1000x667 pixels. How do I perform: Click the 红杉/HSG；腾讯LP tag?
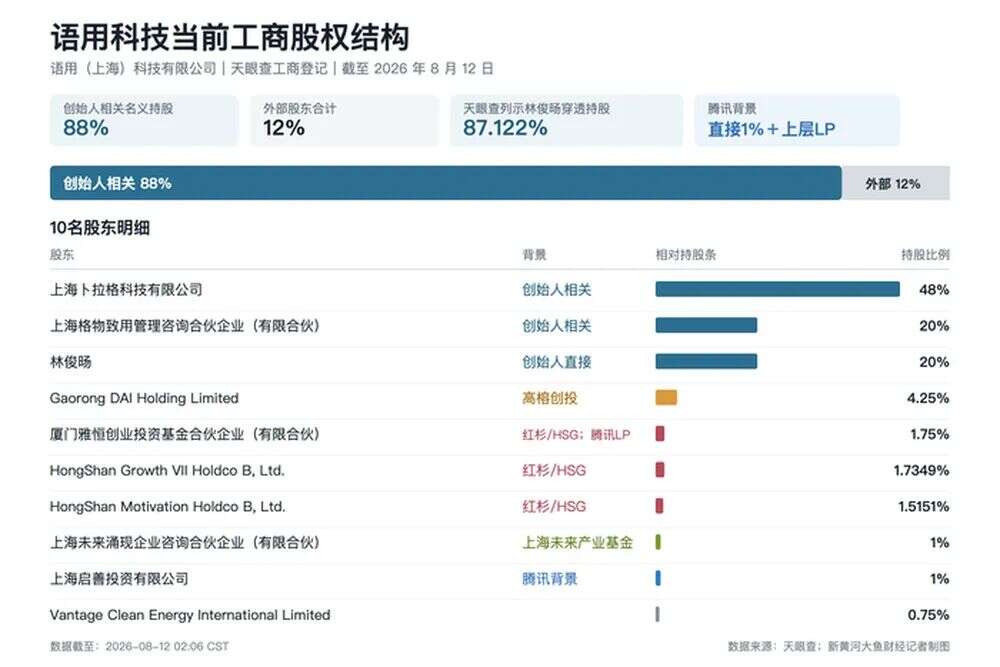coord(576,434)
